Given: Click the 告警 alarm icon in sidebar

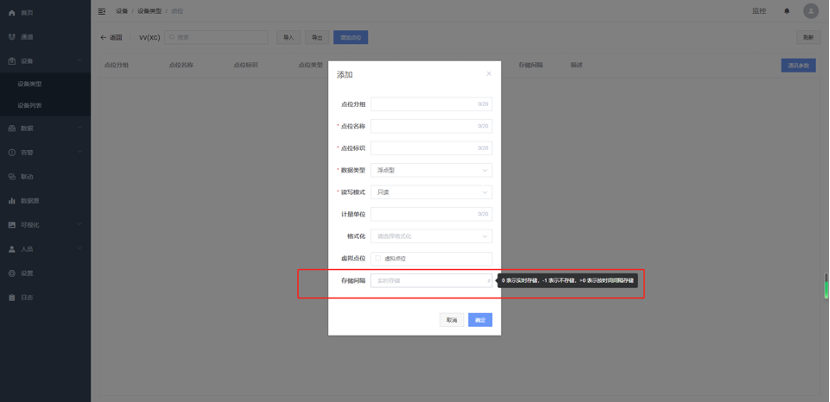Looking at the screenshot, I should pos(12,152).
